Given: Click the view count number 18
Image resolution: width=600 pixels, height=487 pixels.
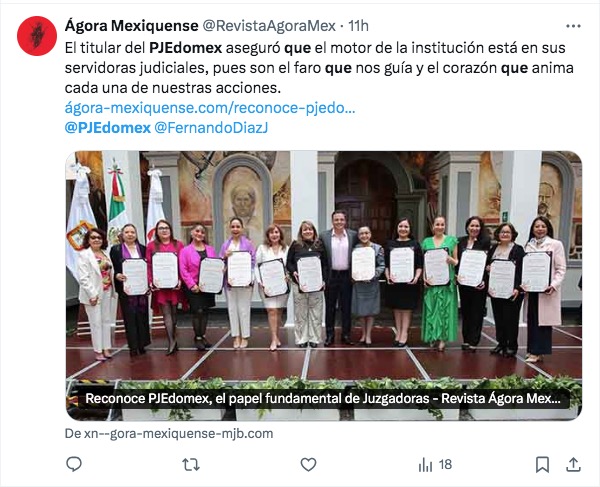Looking at the screenshot, I should click(x=445, y=464).
